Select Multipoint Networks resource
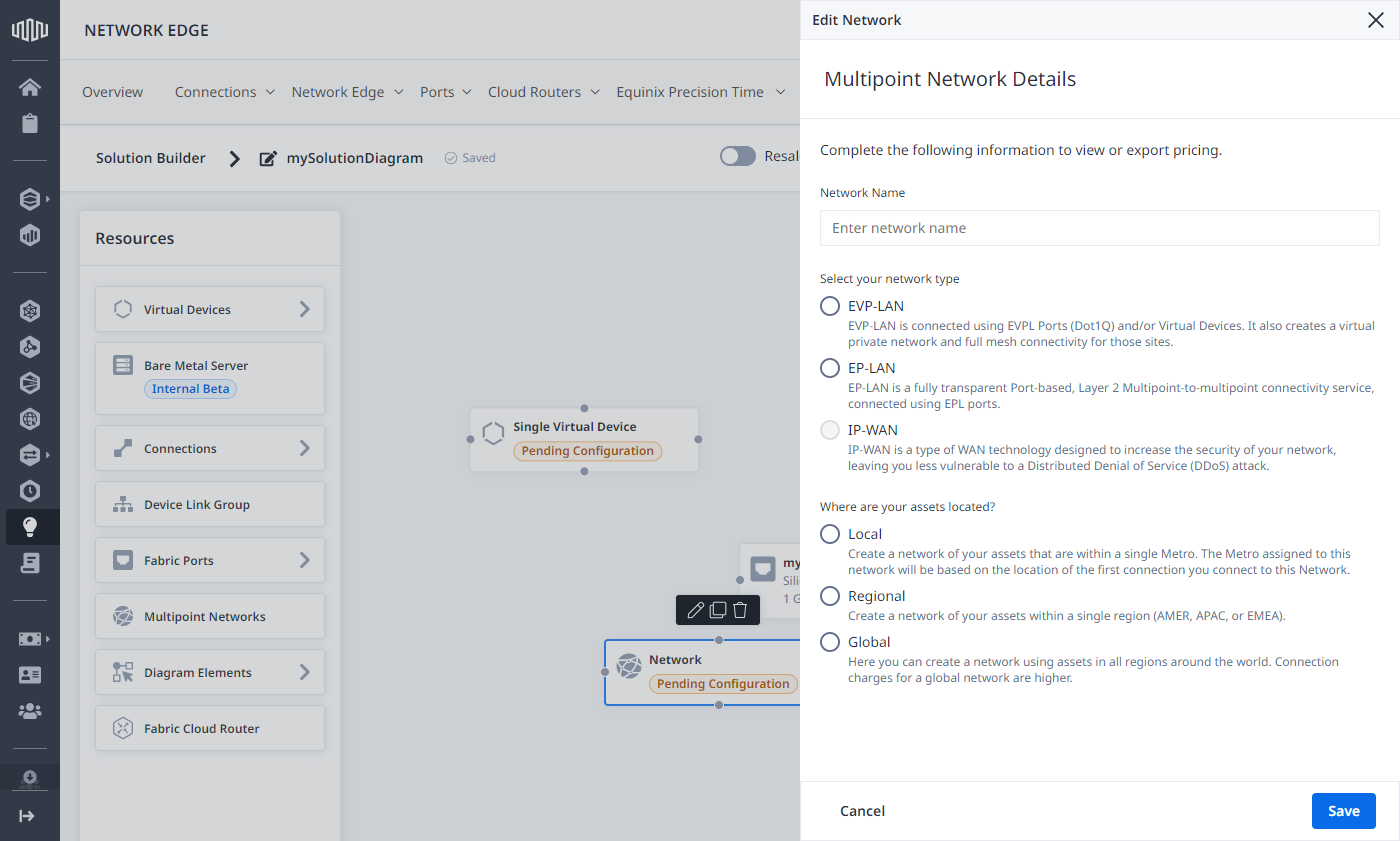Screen dimensions: 1400x841 pyautogui.click(x=210, y=617)
